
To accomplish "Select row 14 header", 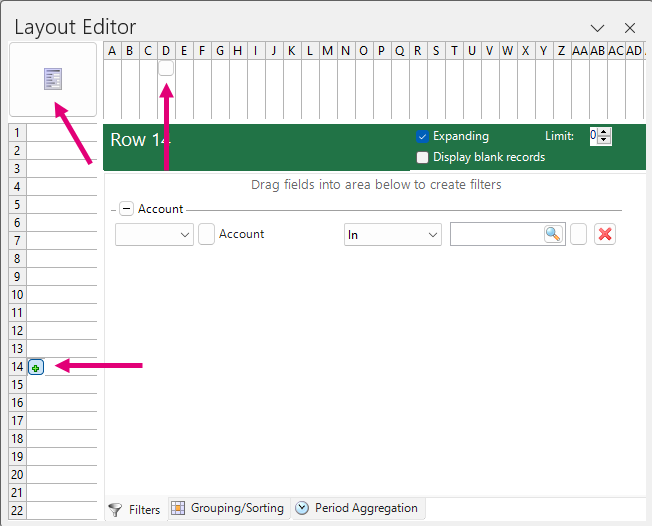I will pyautogui.click(x=17, y=367).
